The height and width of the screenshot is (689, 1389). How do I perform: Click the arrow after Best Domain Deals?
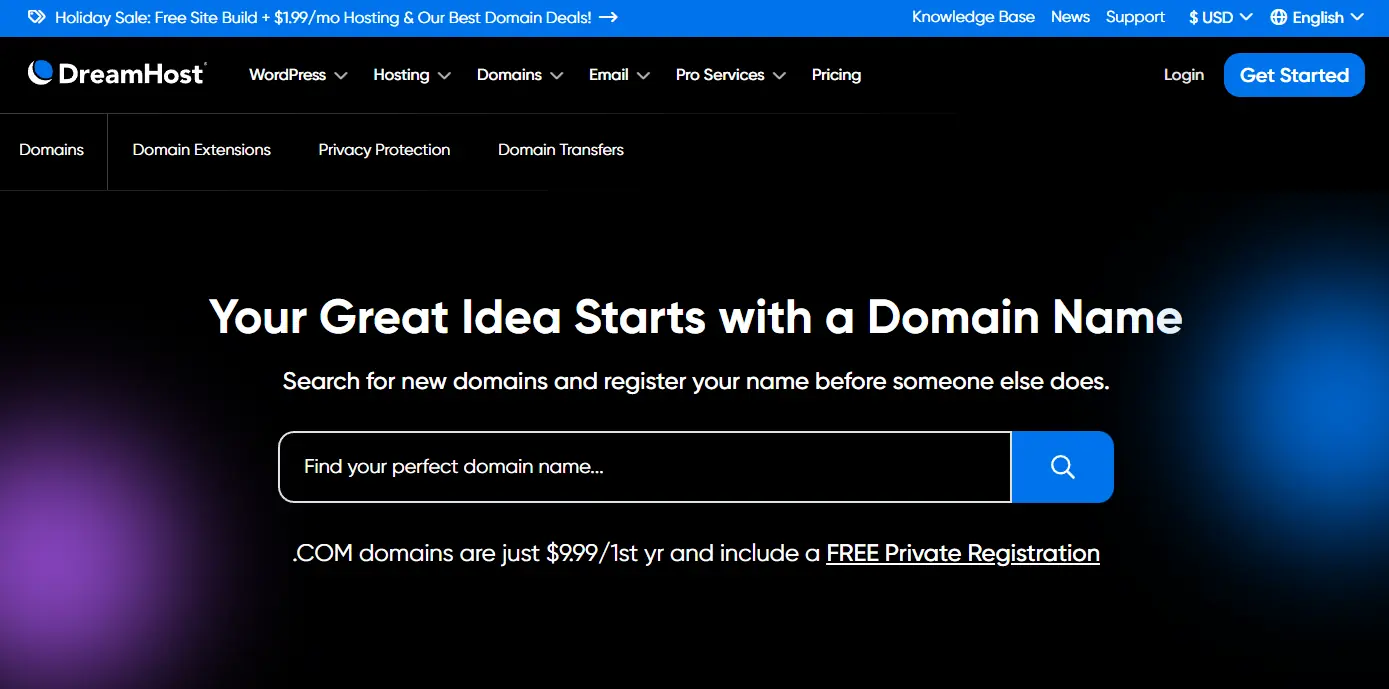(x=608, y=17)
